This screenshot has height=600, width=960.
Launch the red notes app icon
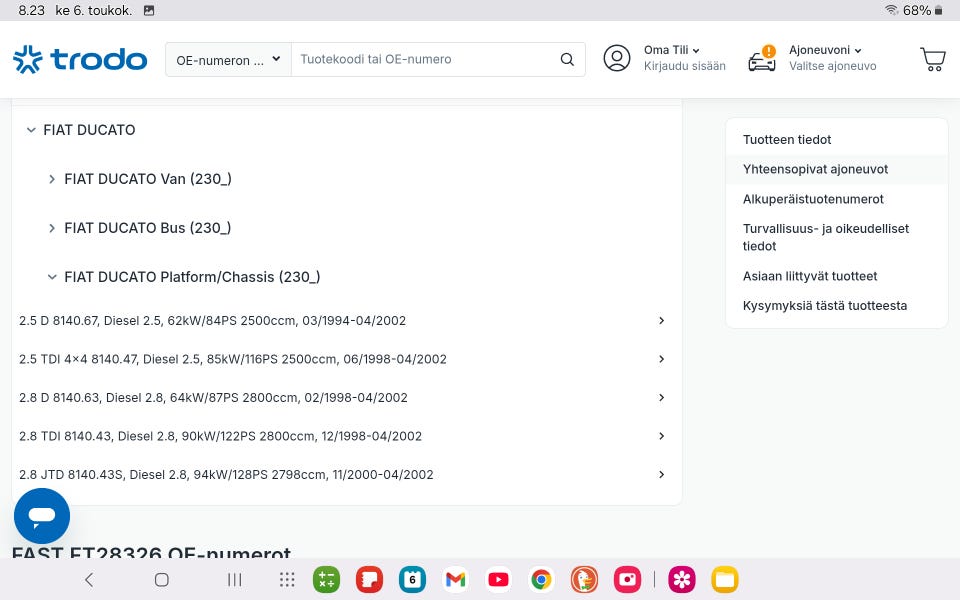(x=369, y=579)
